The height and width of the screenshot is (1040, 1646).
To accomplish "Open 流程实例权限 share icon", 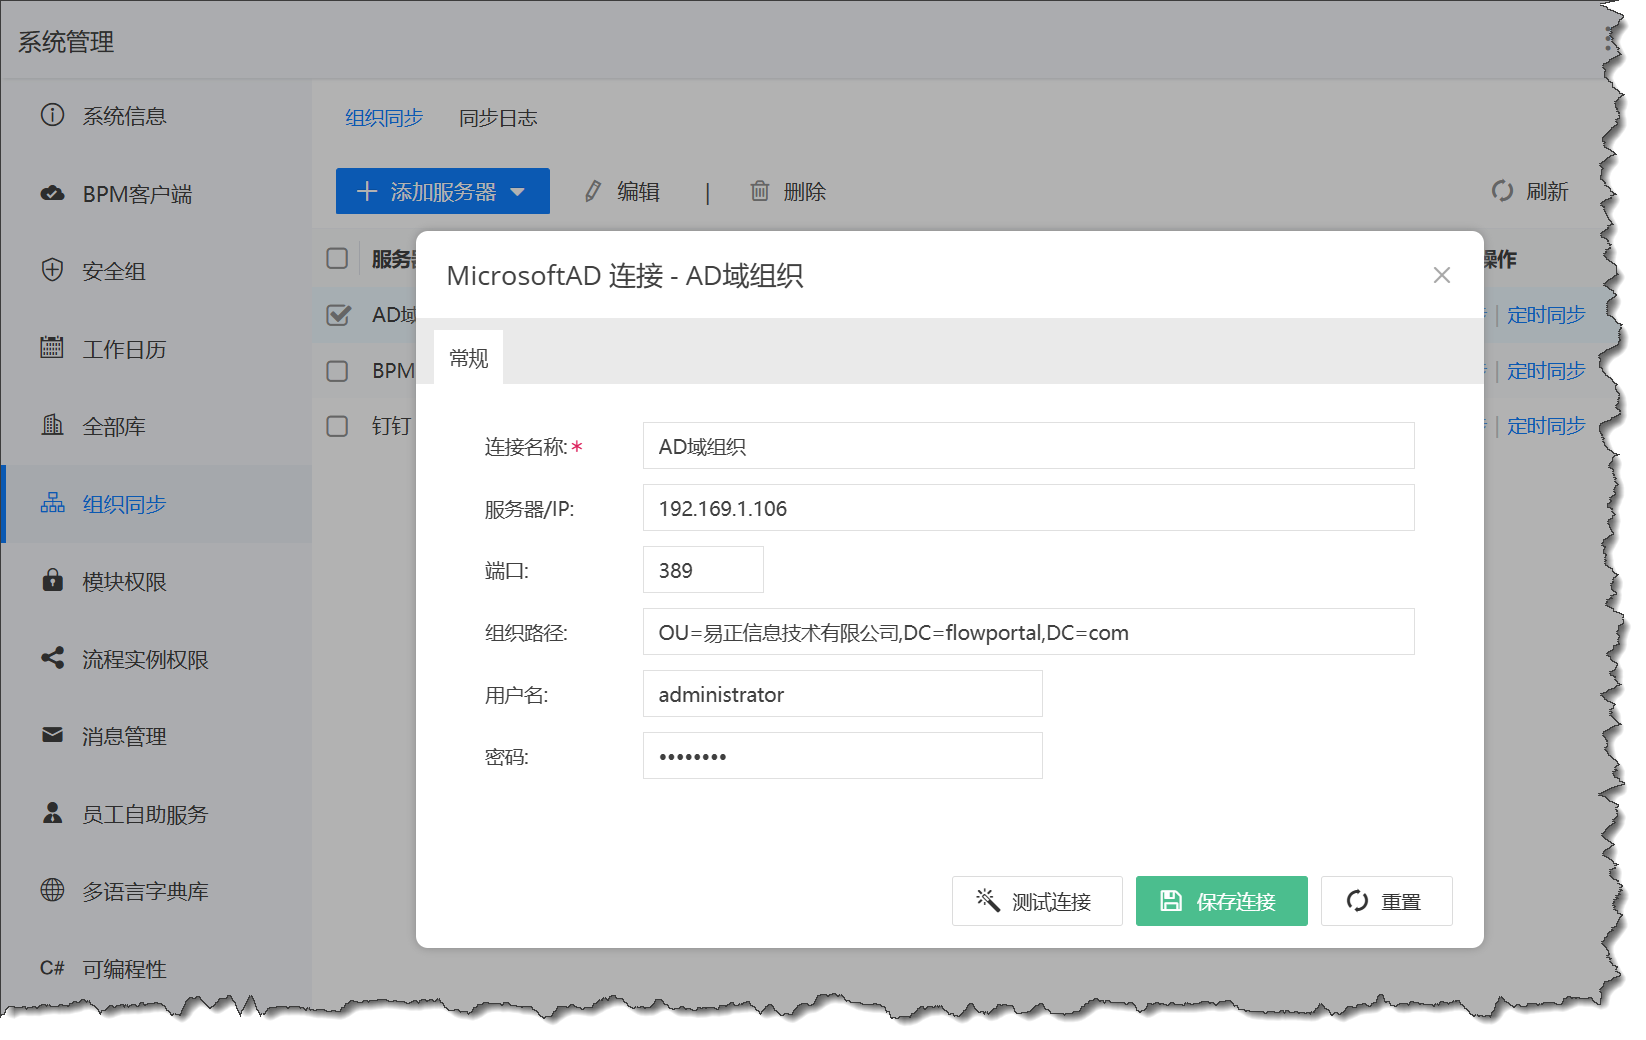I will (52, 658).
